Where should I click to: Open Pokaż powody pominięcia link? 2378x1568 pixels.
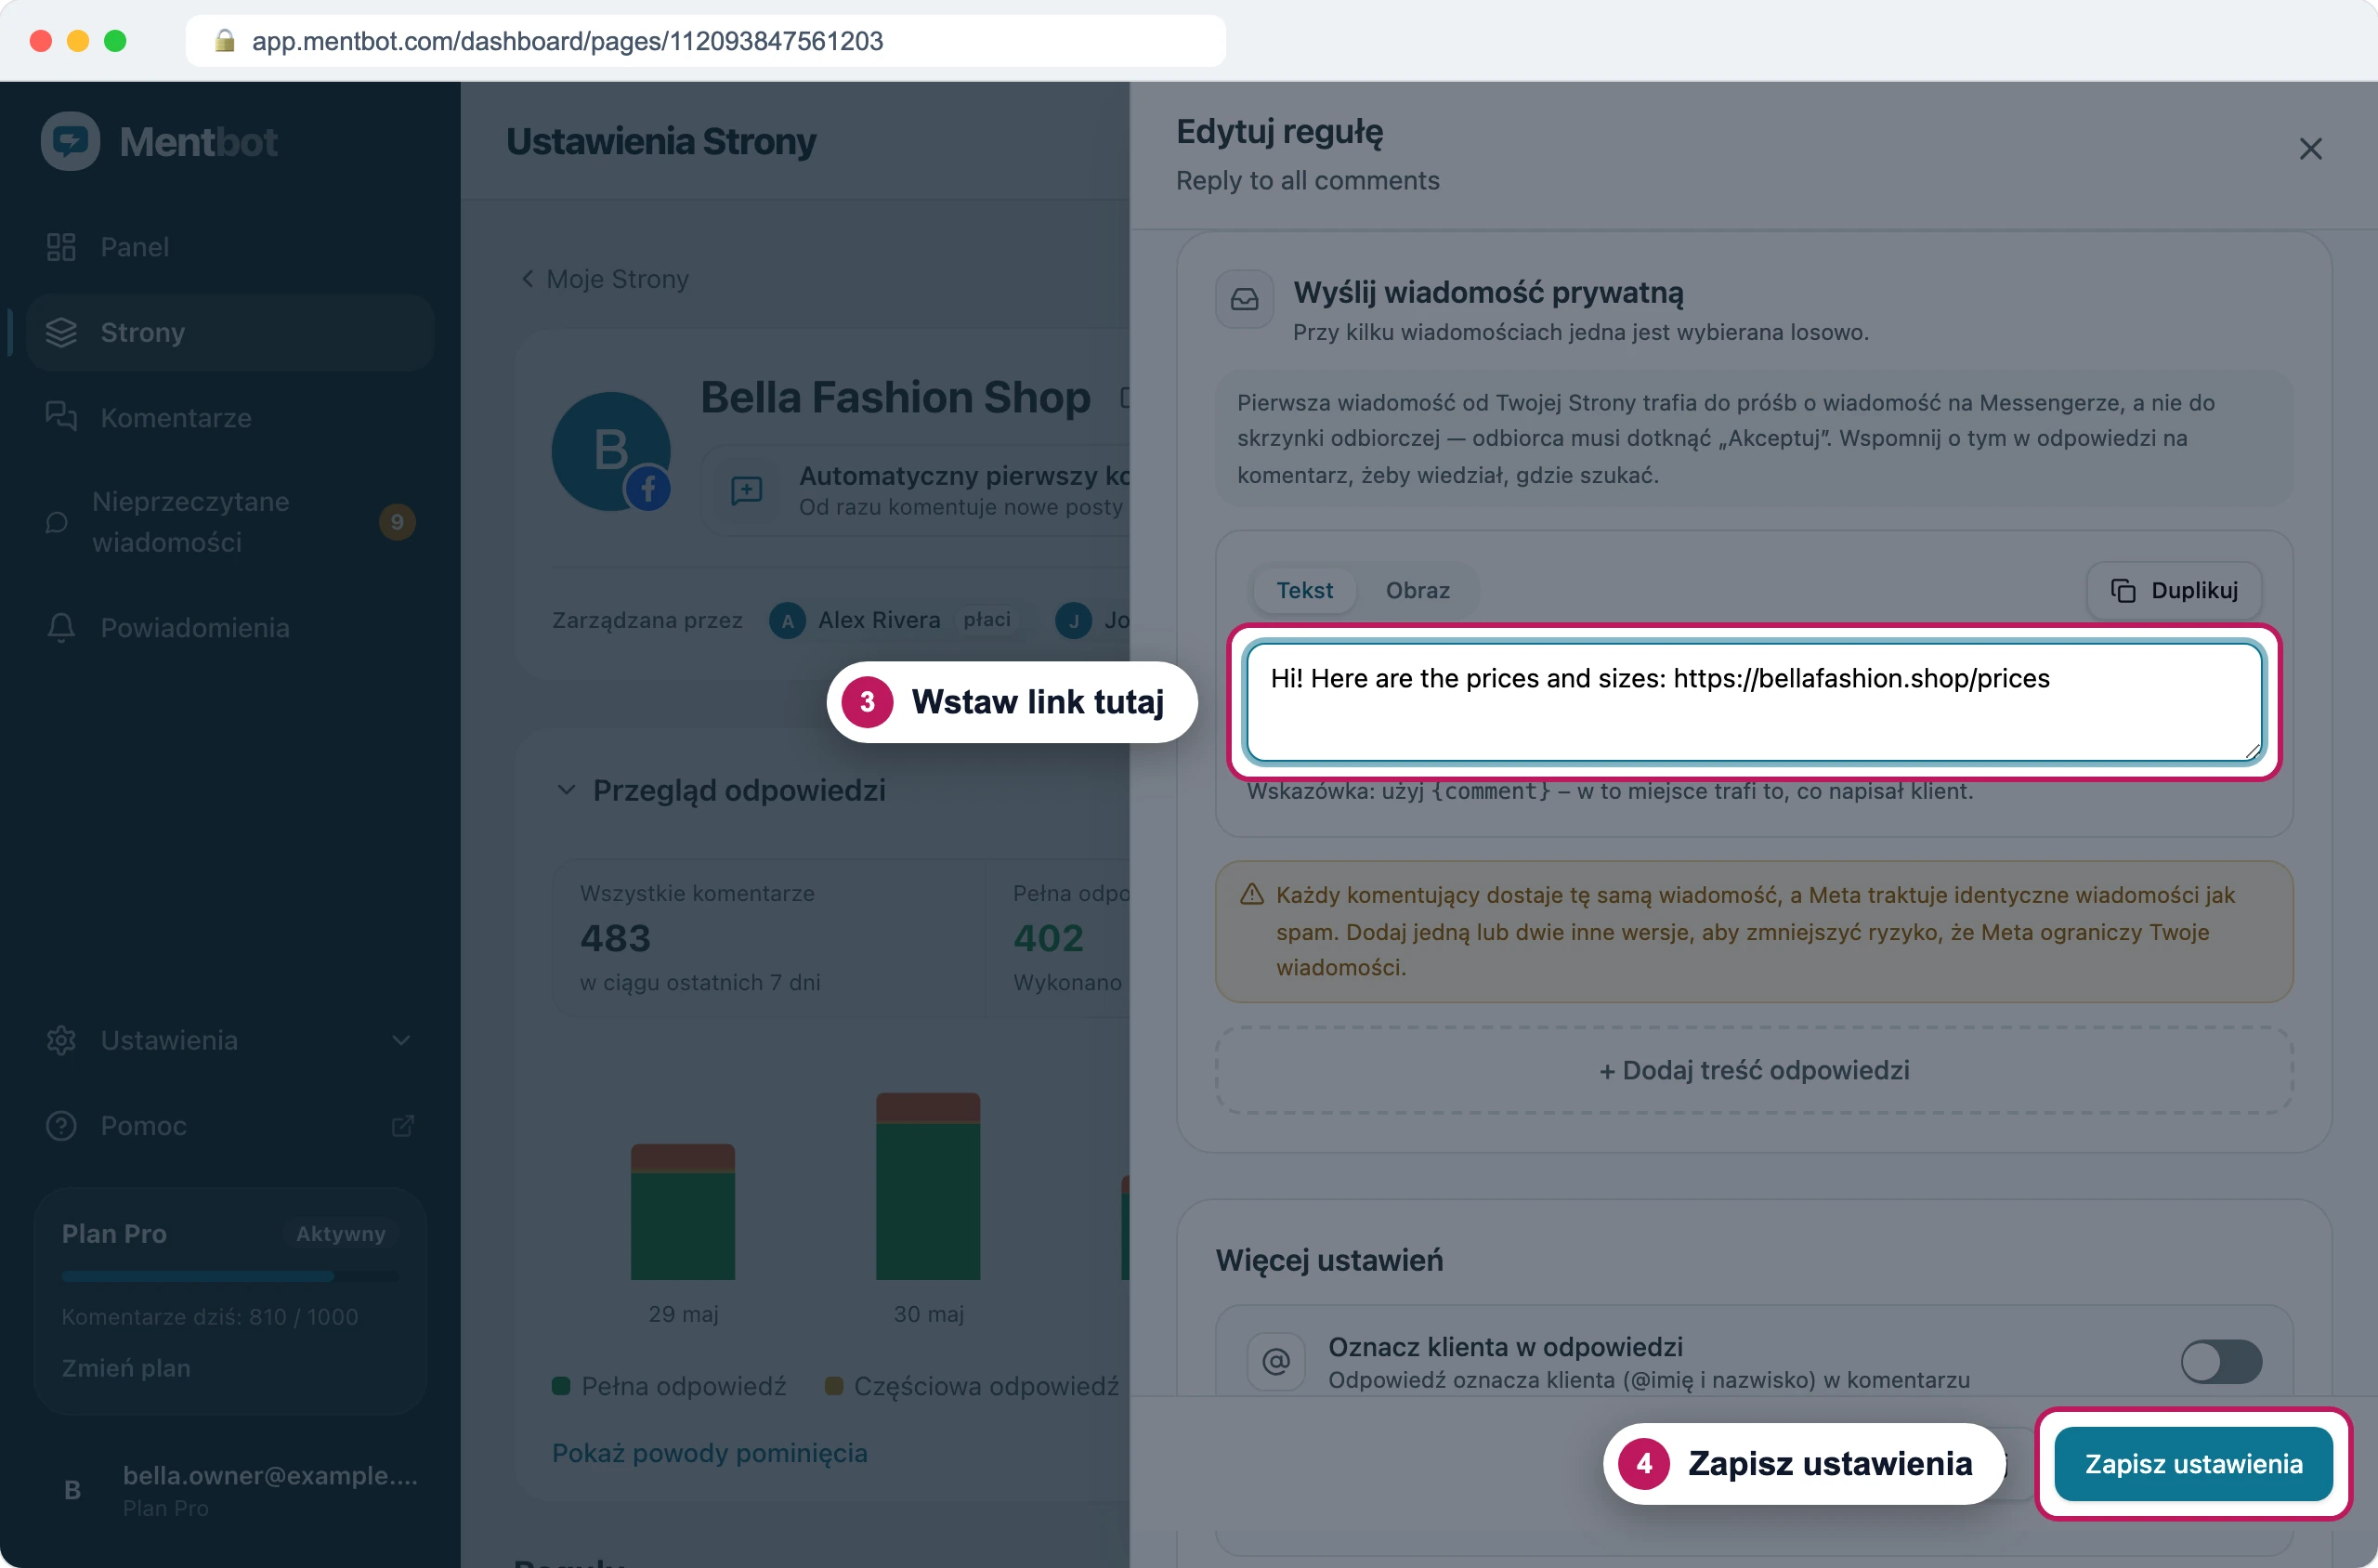coord(710,1452)
